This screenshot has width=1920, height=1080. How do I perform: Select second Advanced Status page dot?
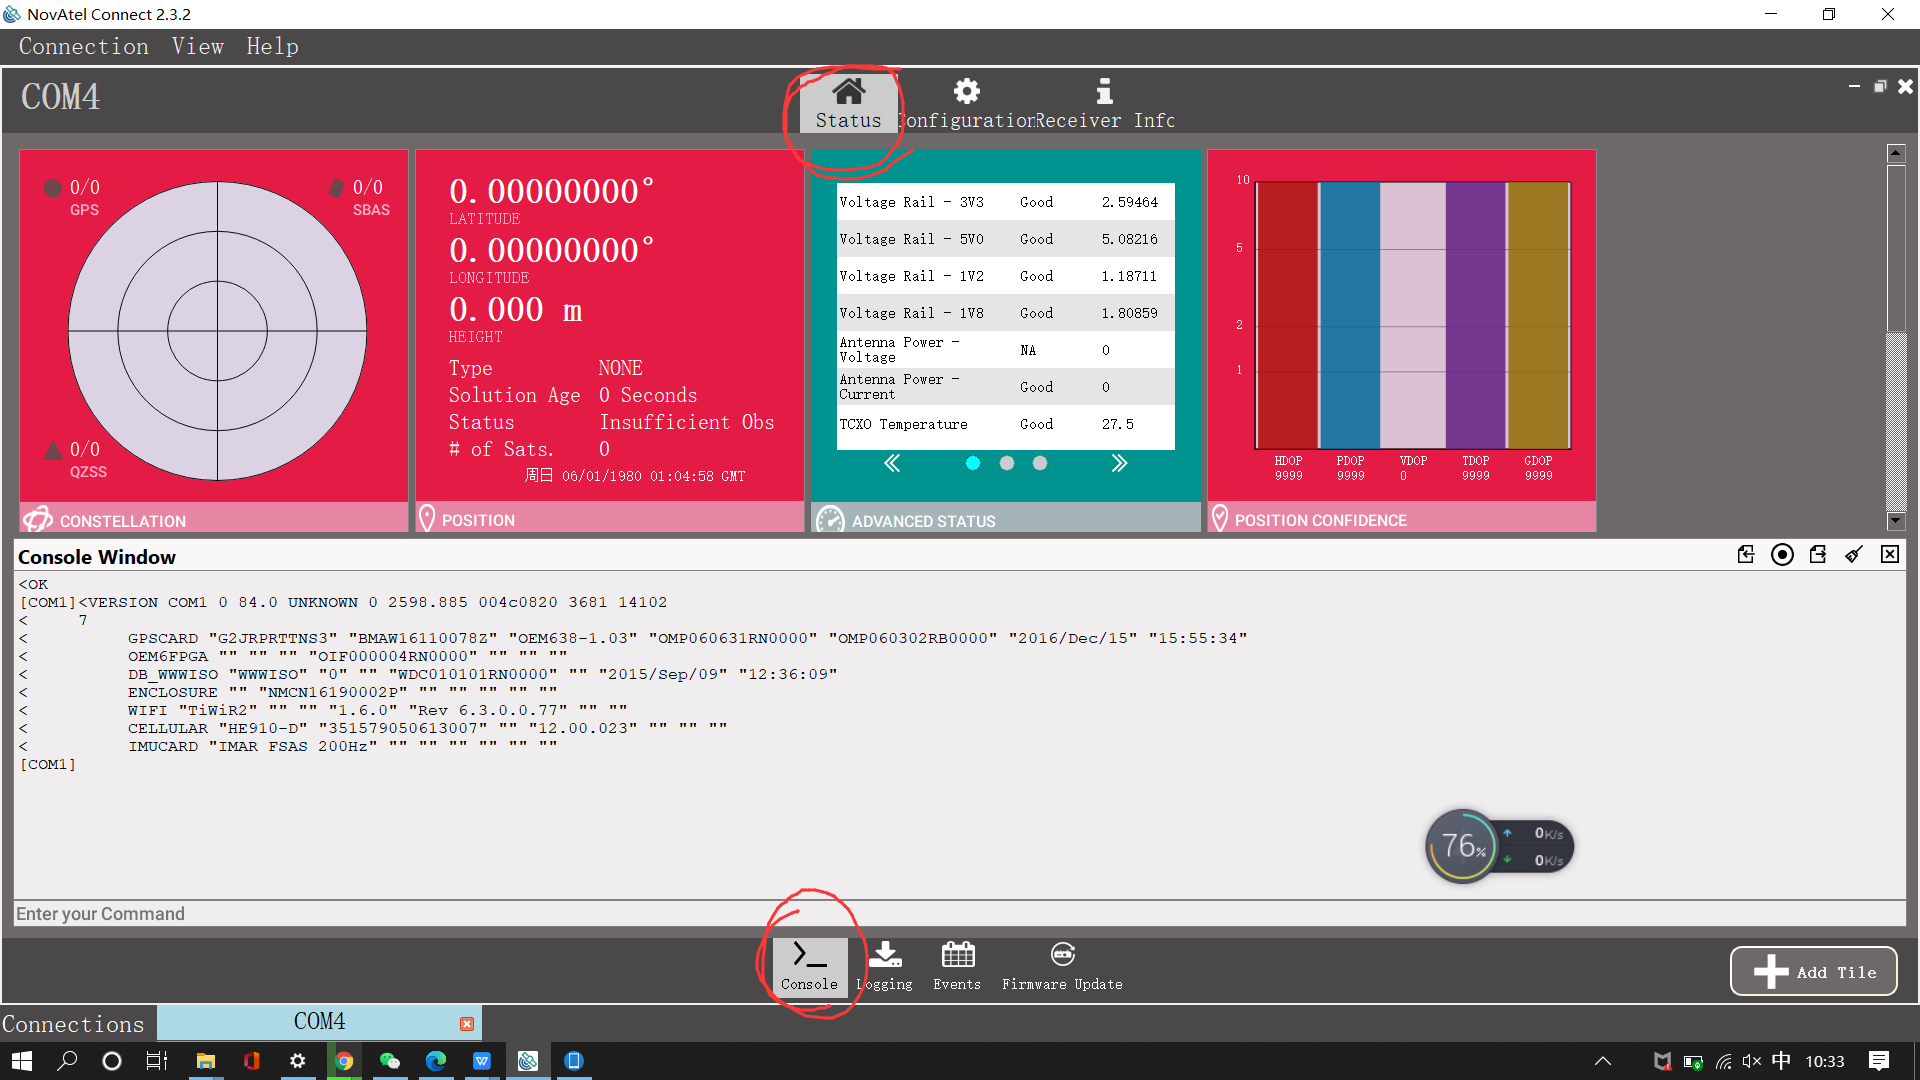click(x=1007, y=463)
